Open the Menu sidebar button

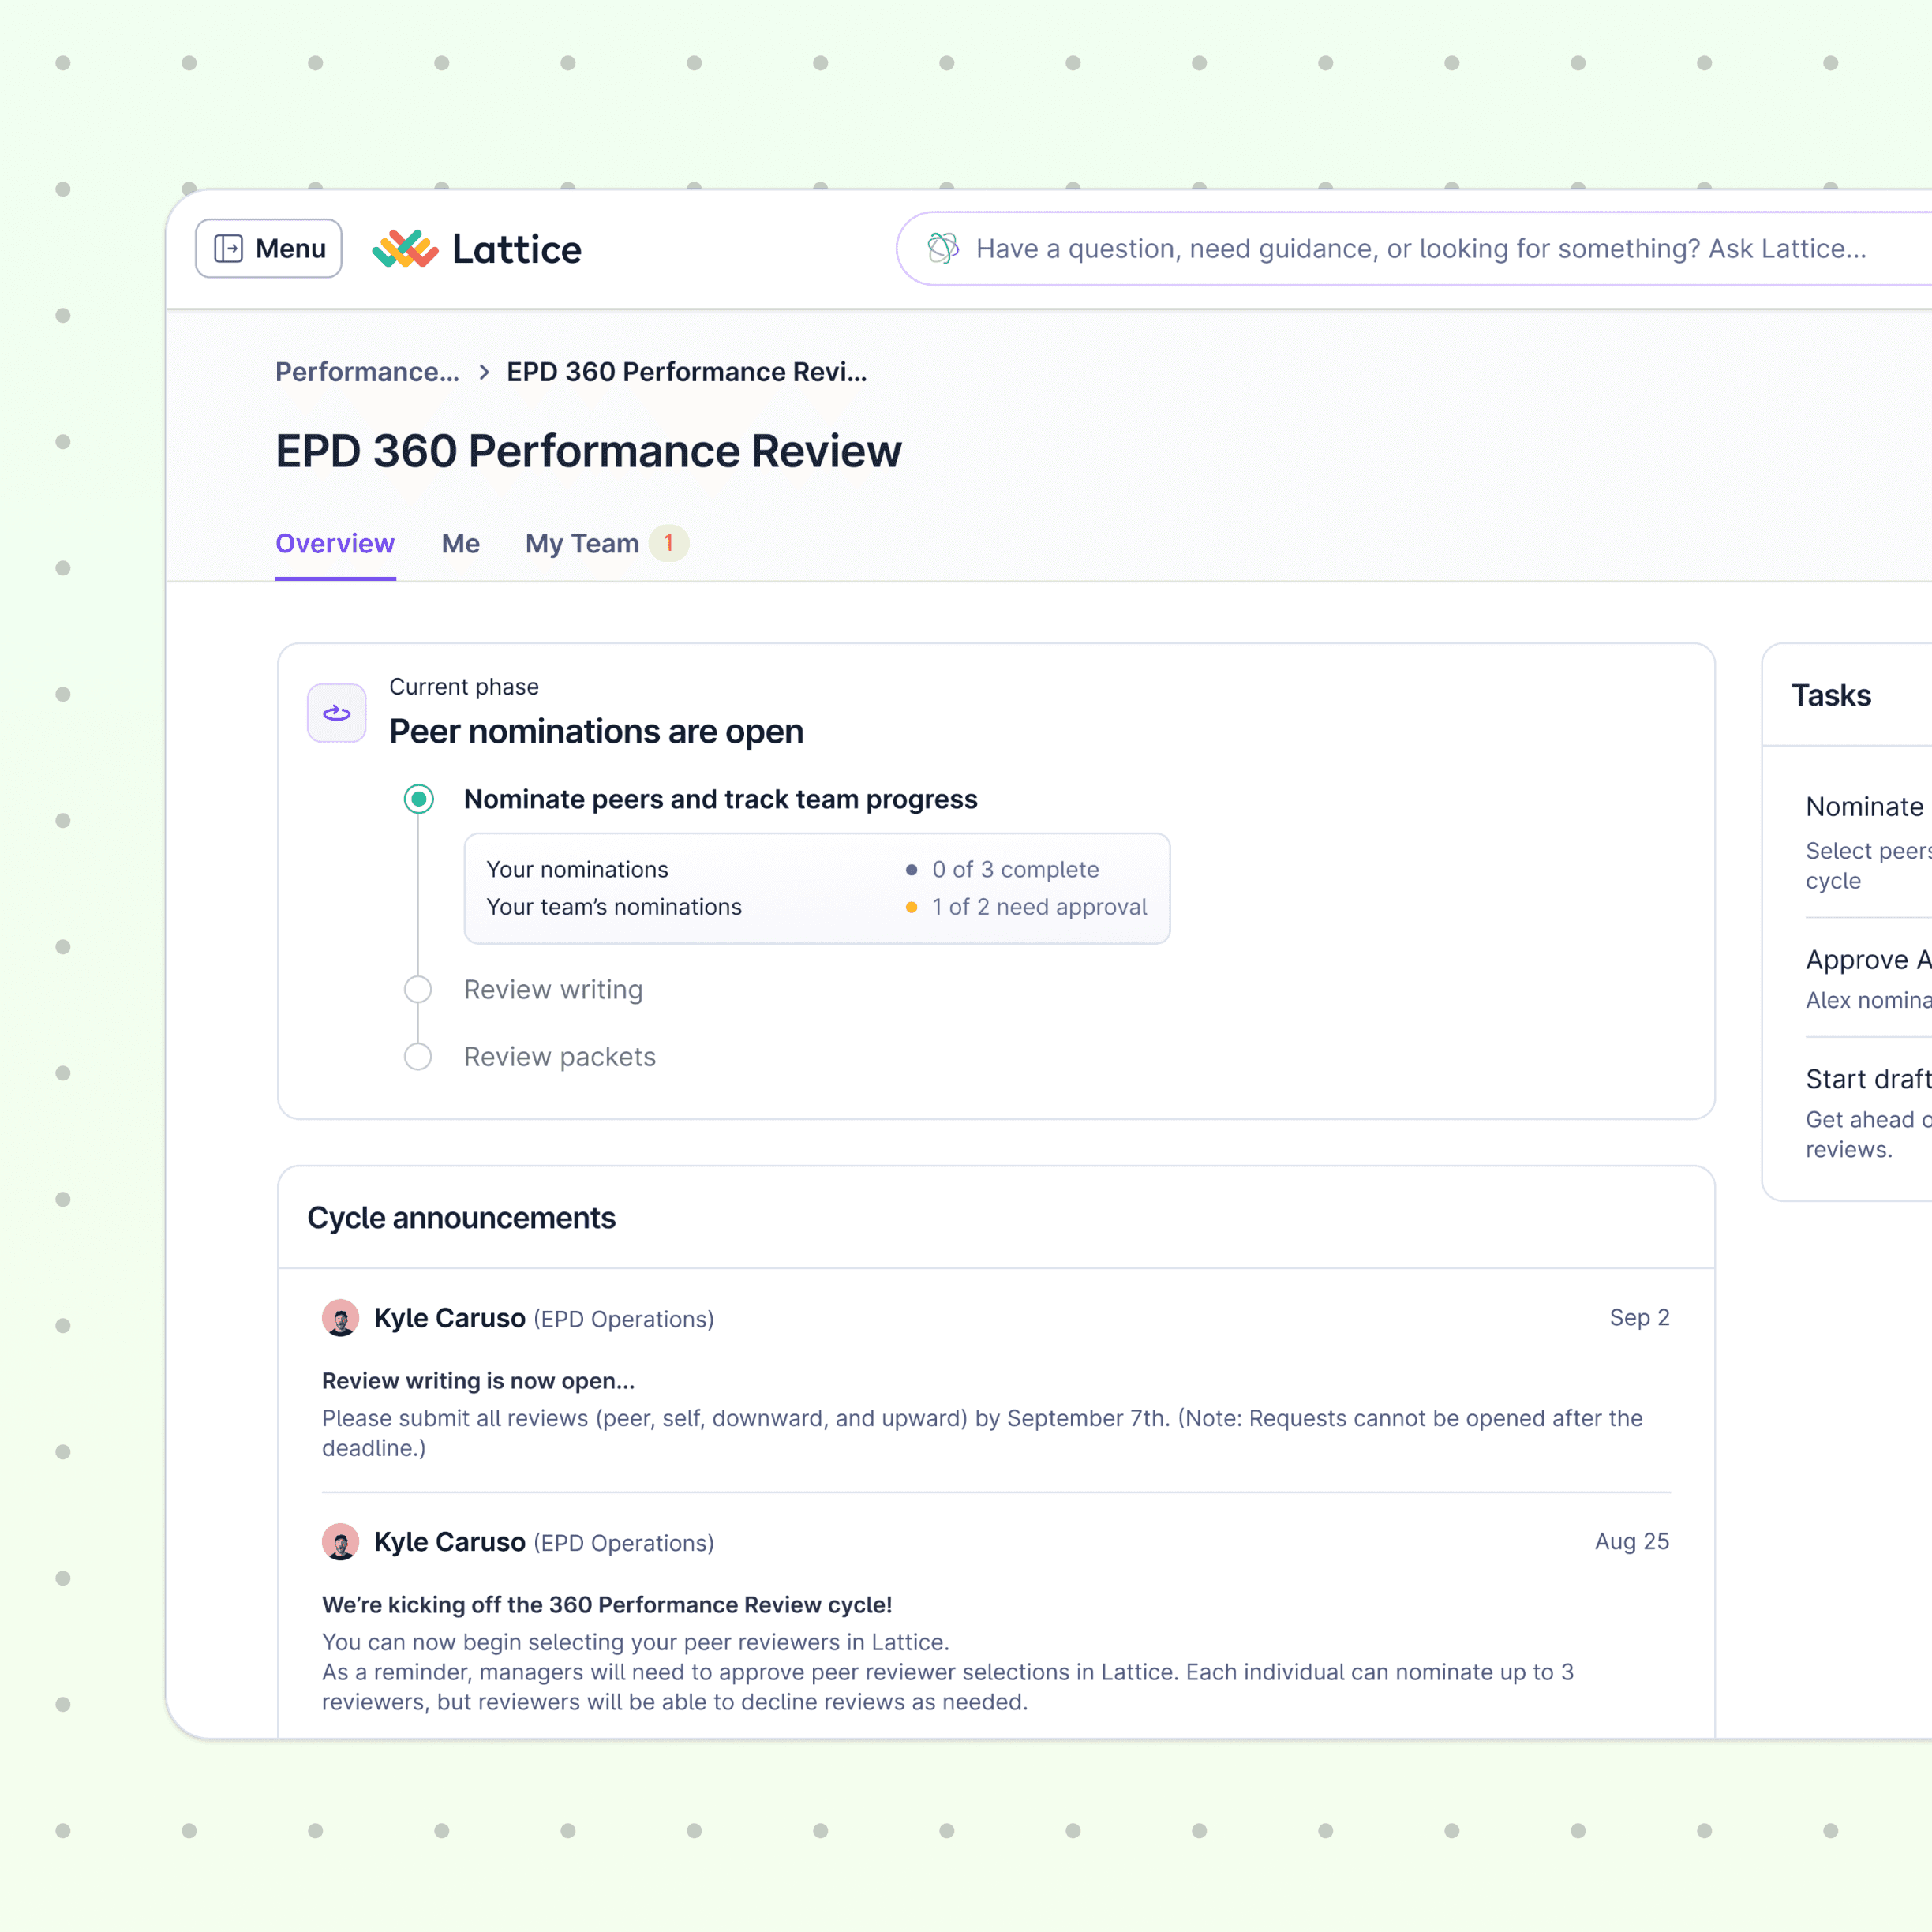tap(269, 248)
